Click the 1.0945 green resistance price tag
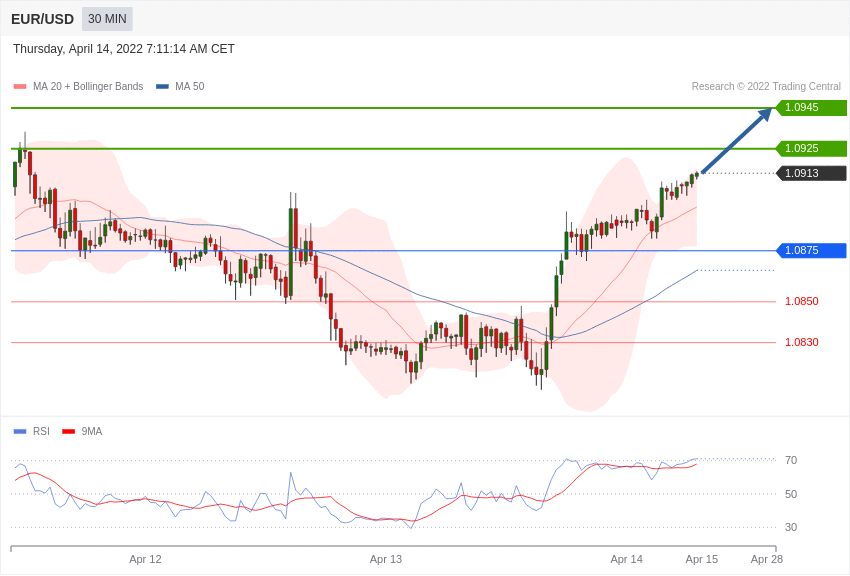The image size is (850, 576). point(812,107)
